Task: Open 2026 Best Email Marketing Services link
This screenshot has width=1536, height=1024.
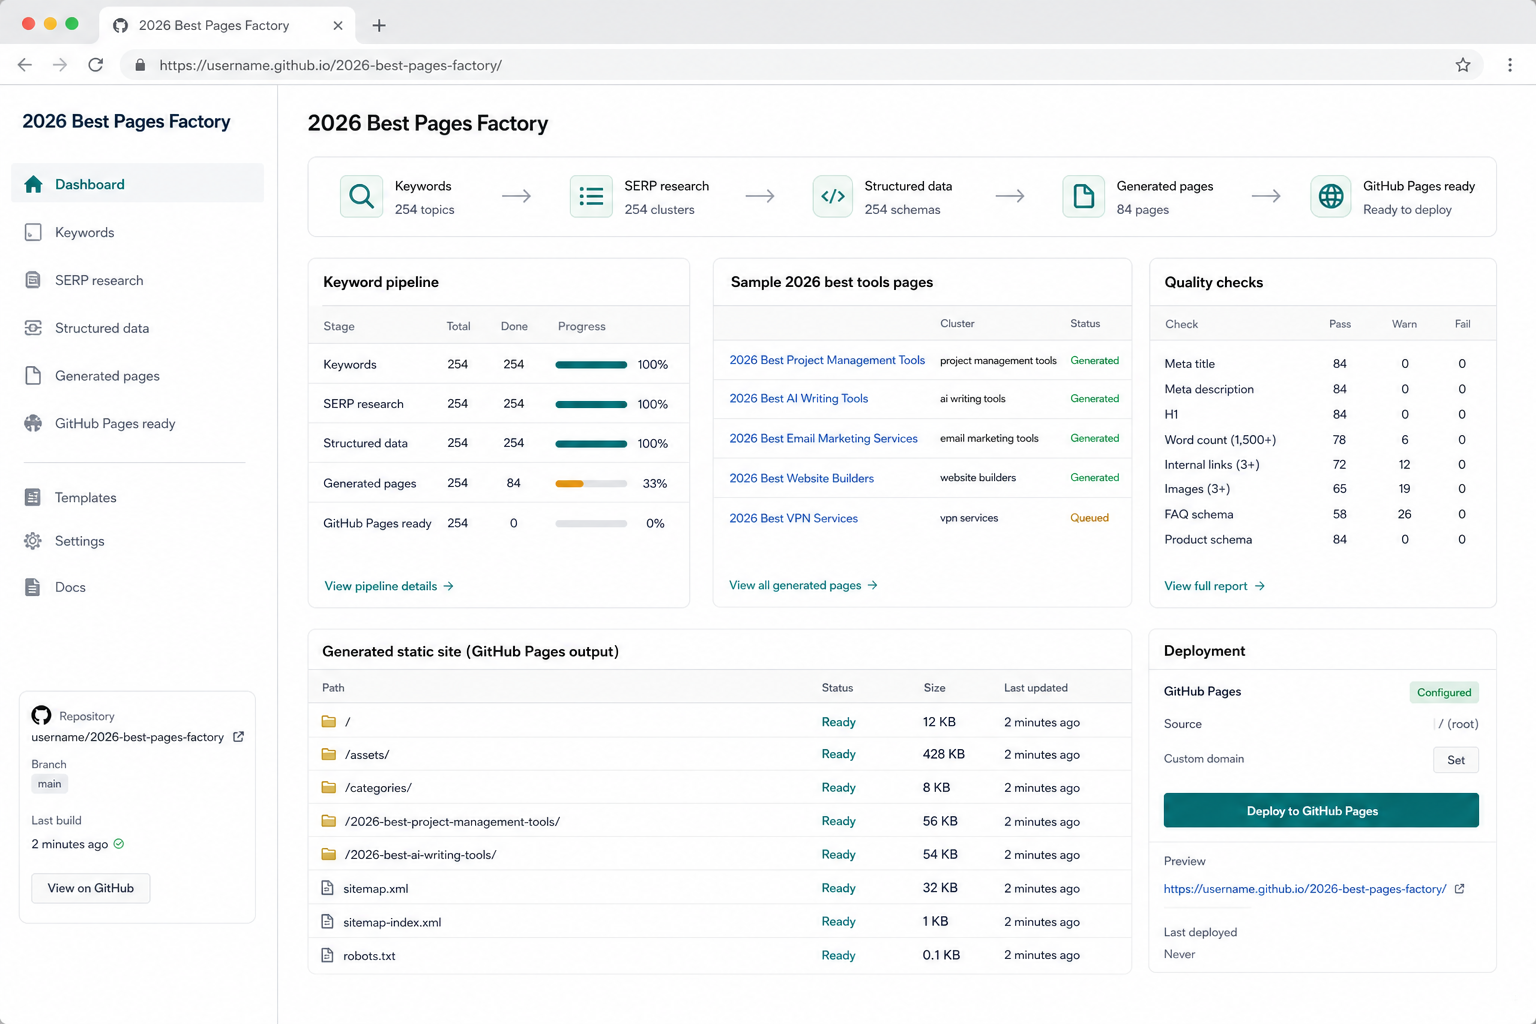Action: coord(823,438)
